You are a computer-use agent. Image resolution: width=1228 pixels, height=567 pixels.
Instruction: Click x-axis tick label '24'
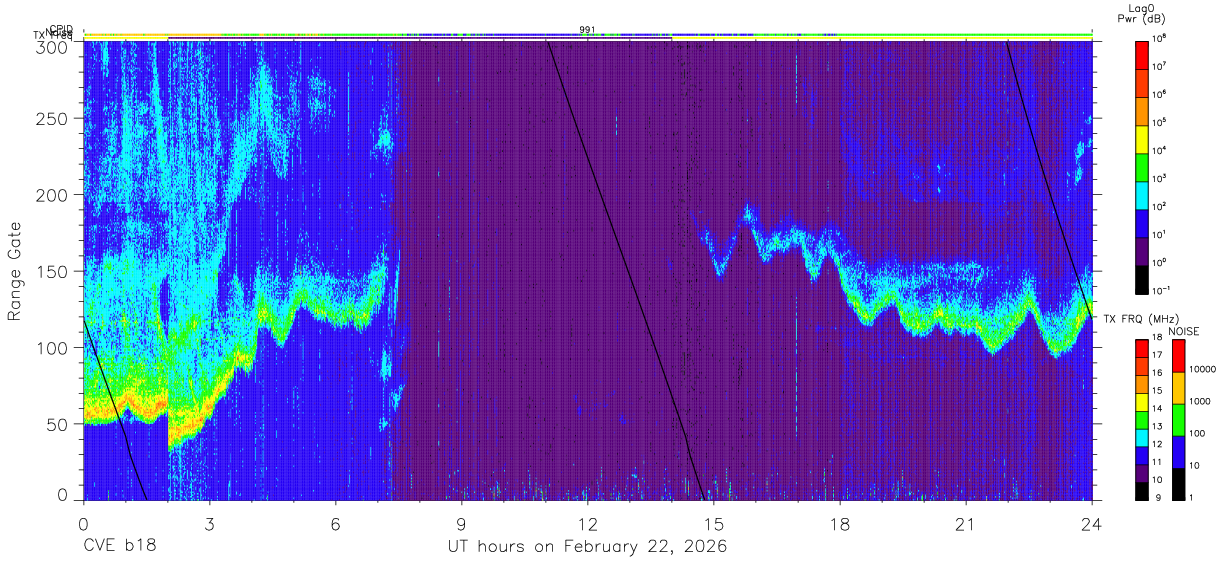[x=1092, y=524]
